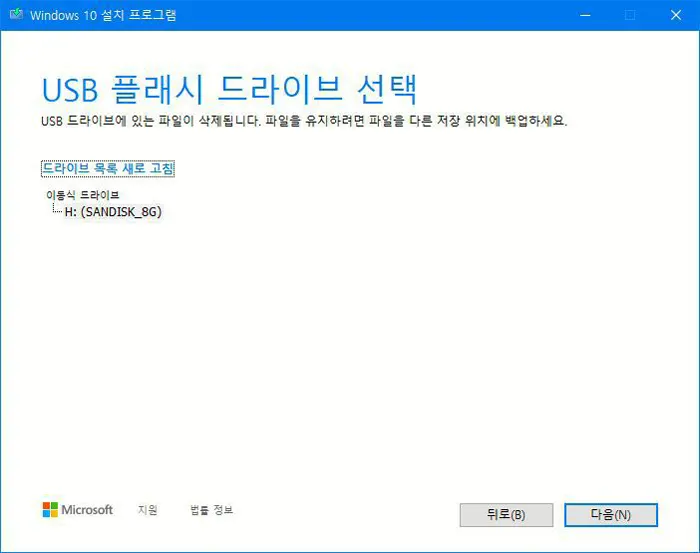Click the 이동식 드라이브 tree node
The height and width of the screenshot is (553, 700).
tap(83, 195)
